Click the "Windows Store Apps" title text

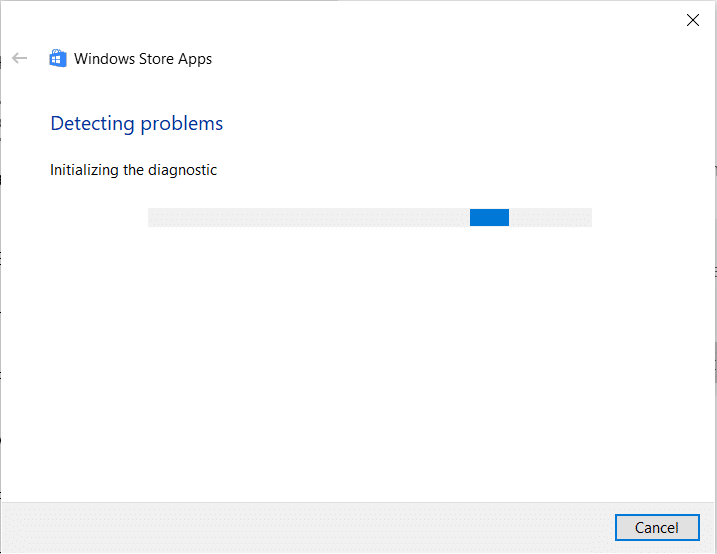tap(143, 59)
